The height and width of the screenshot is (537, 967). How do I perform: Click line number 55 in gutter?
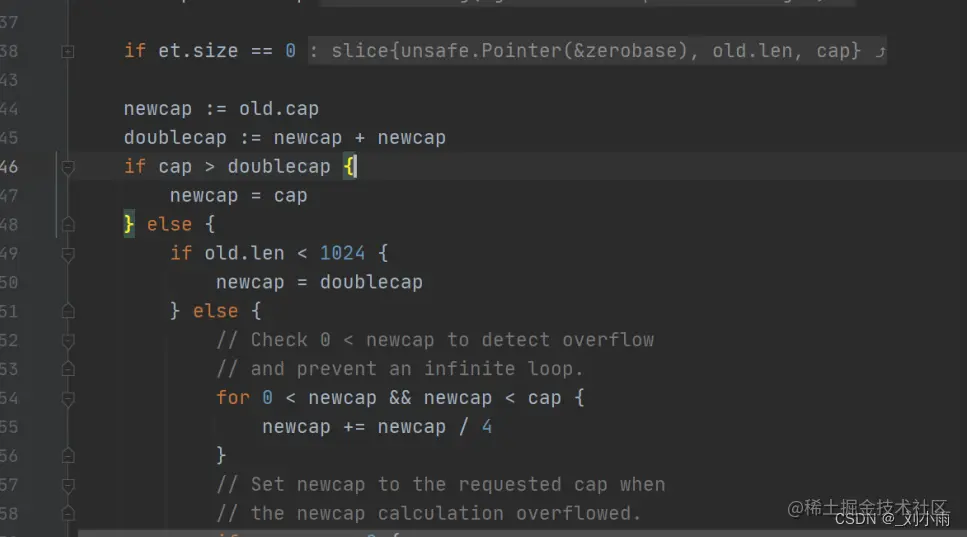click(x=9, y=427)
